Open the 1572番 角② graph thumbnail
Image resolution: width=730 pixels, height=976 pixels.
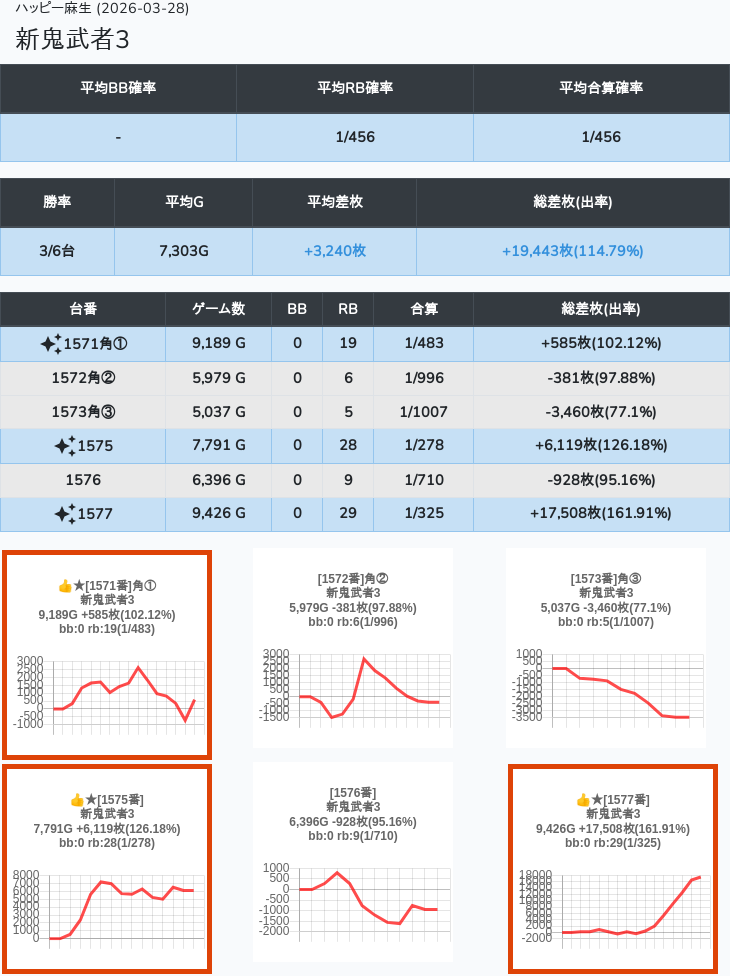[x=352, y=686]
